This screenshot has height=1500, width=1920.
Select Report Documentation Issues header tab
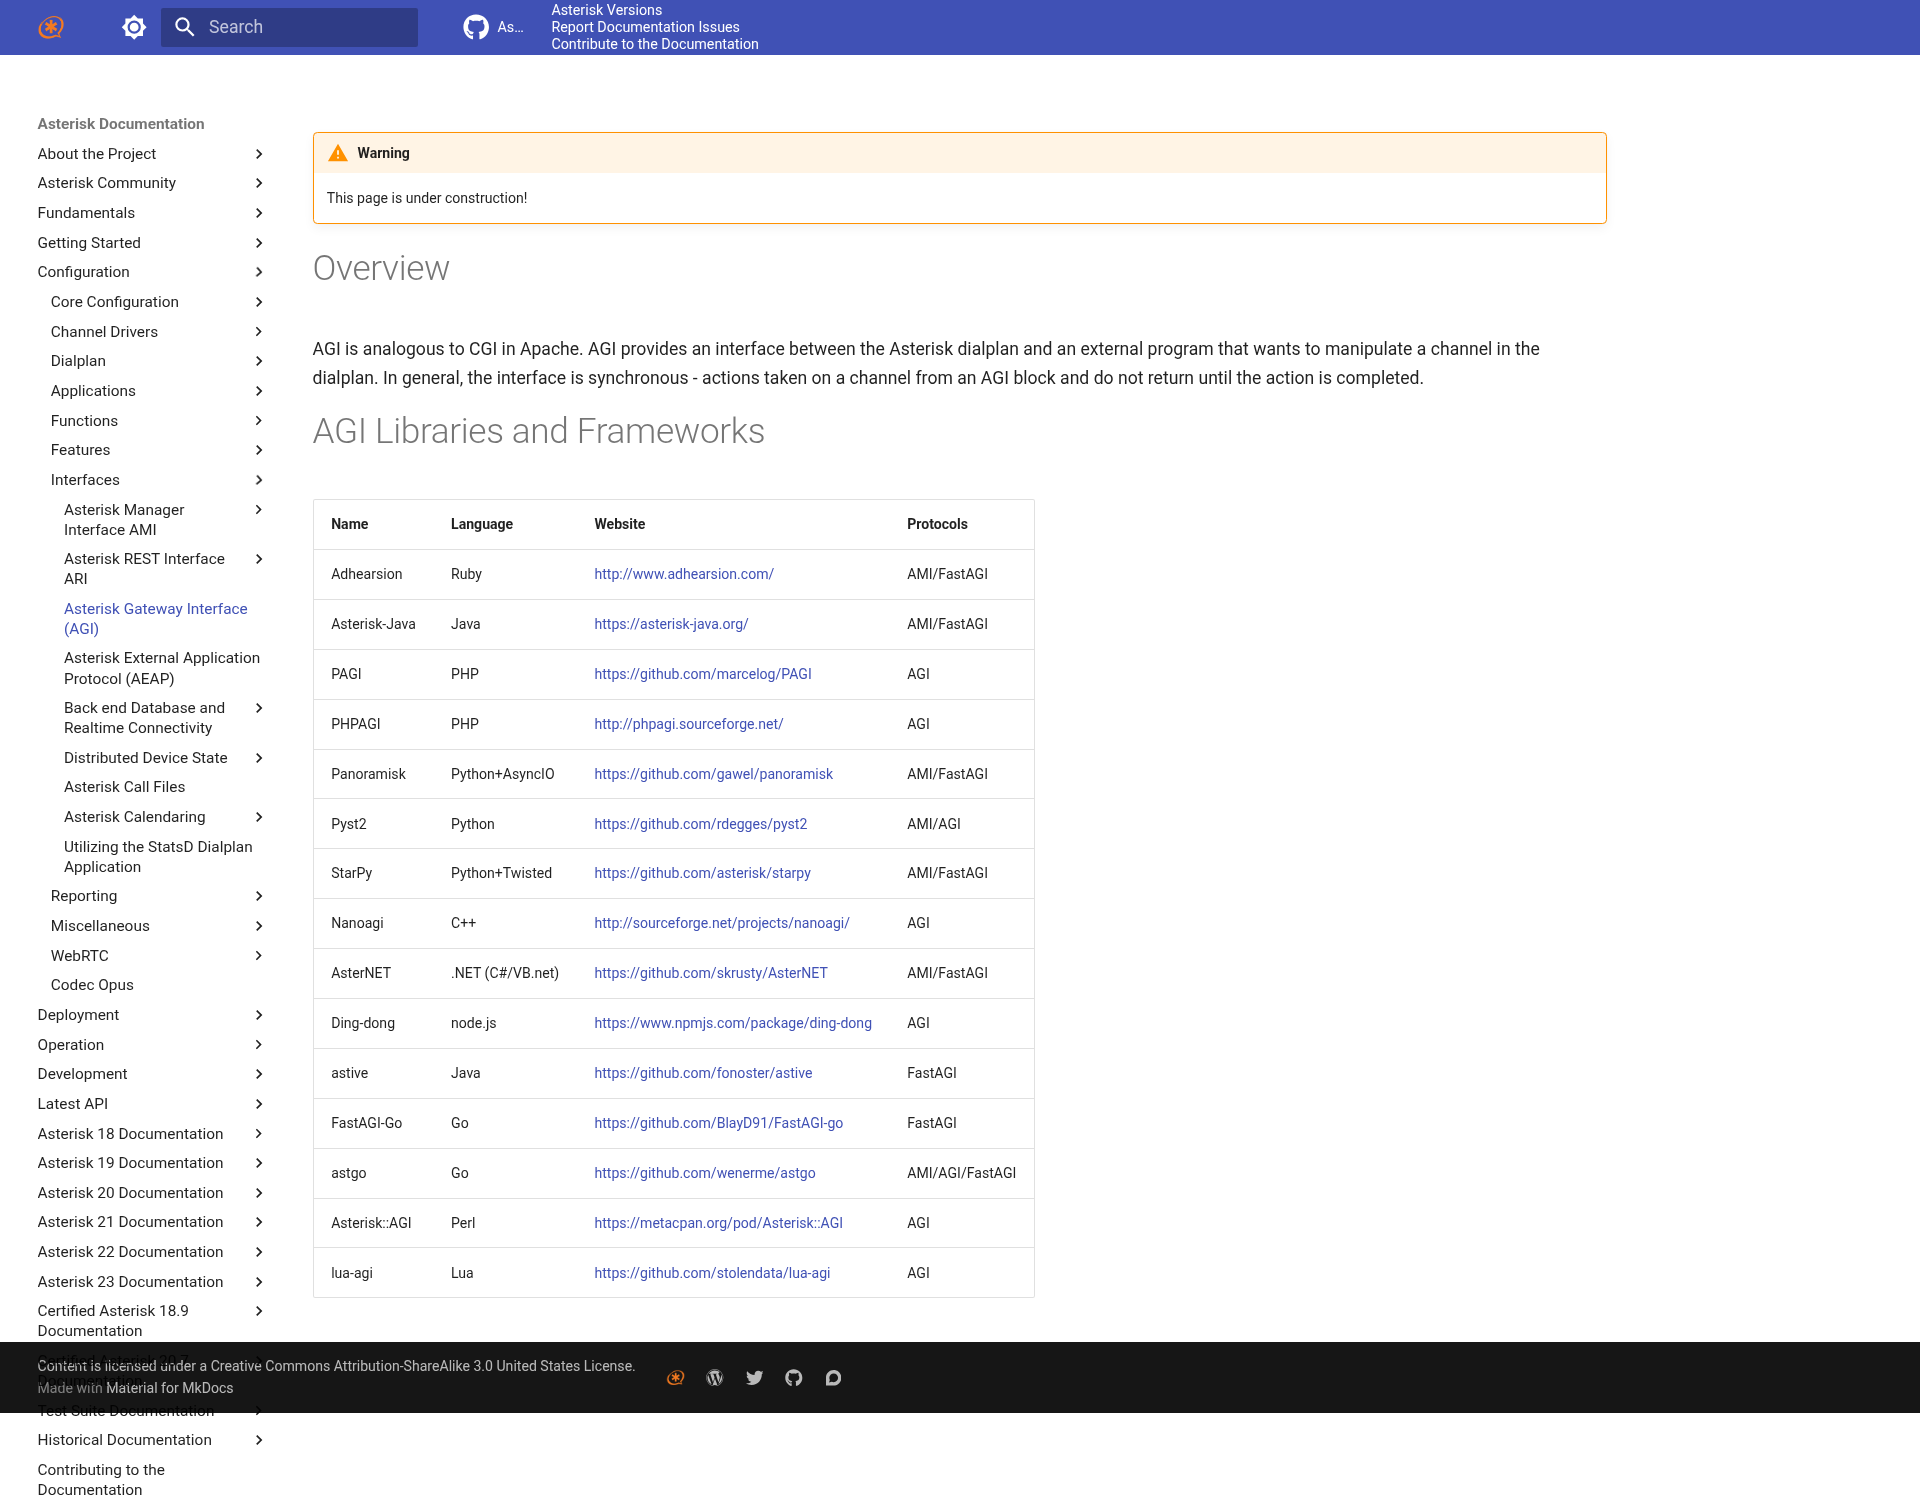[645, 27]
